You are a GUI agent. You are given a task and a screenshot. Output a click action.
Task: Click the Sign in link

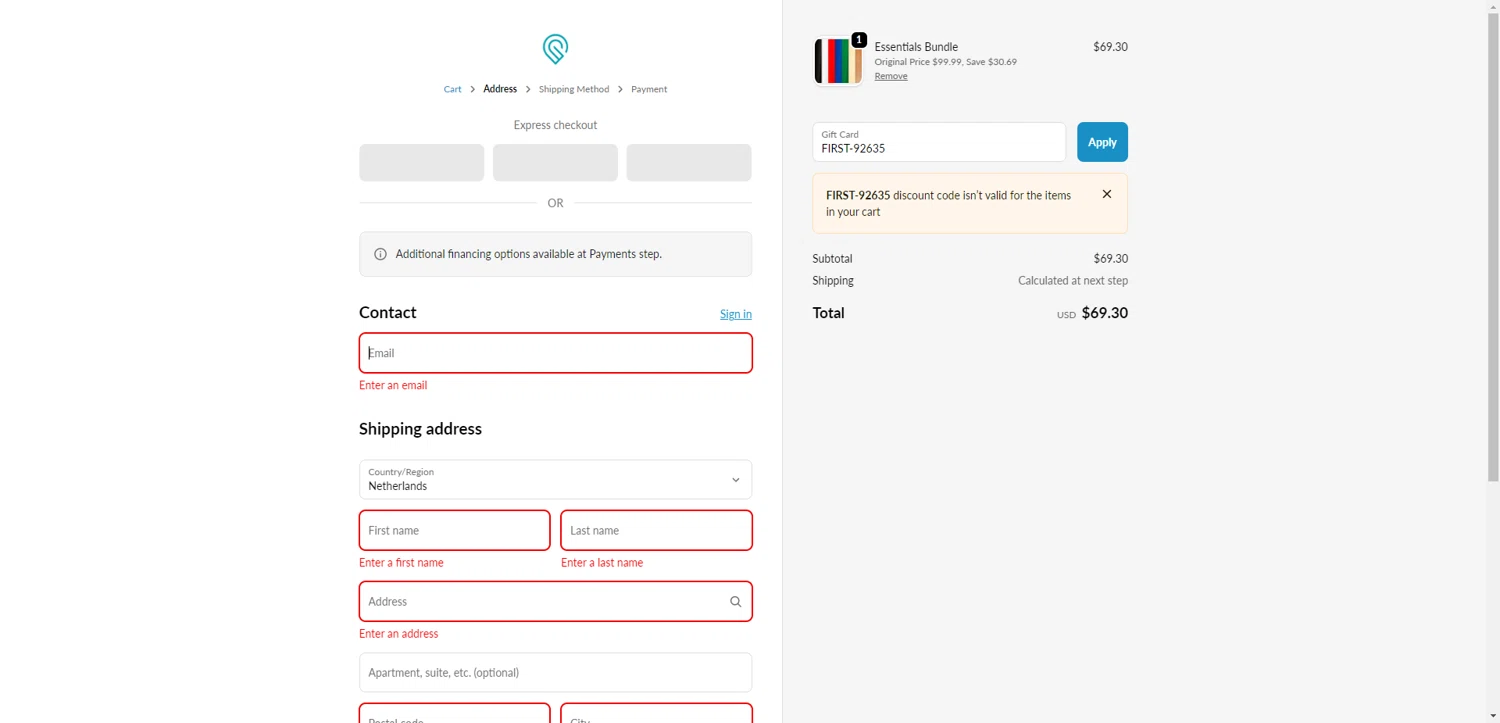pyautogui.click(x=735, y=314)
